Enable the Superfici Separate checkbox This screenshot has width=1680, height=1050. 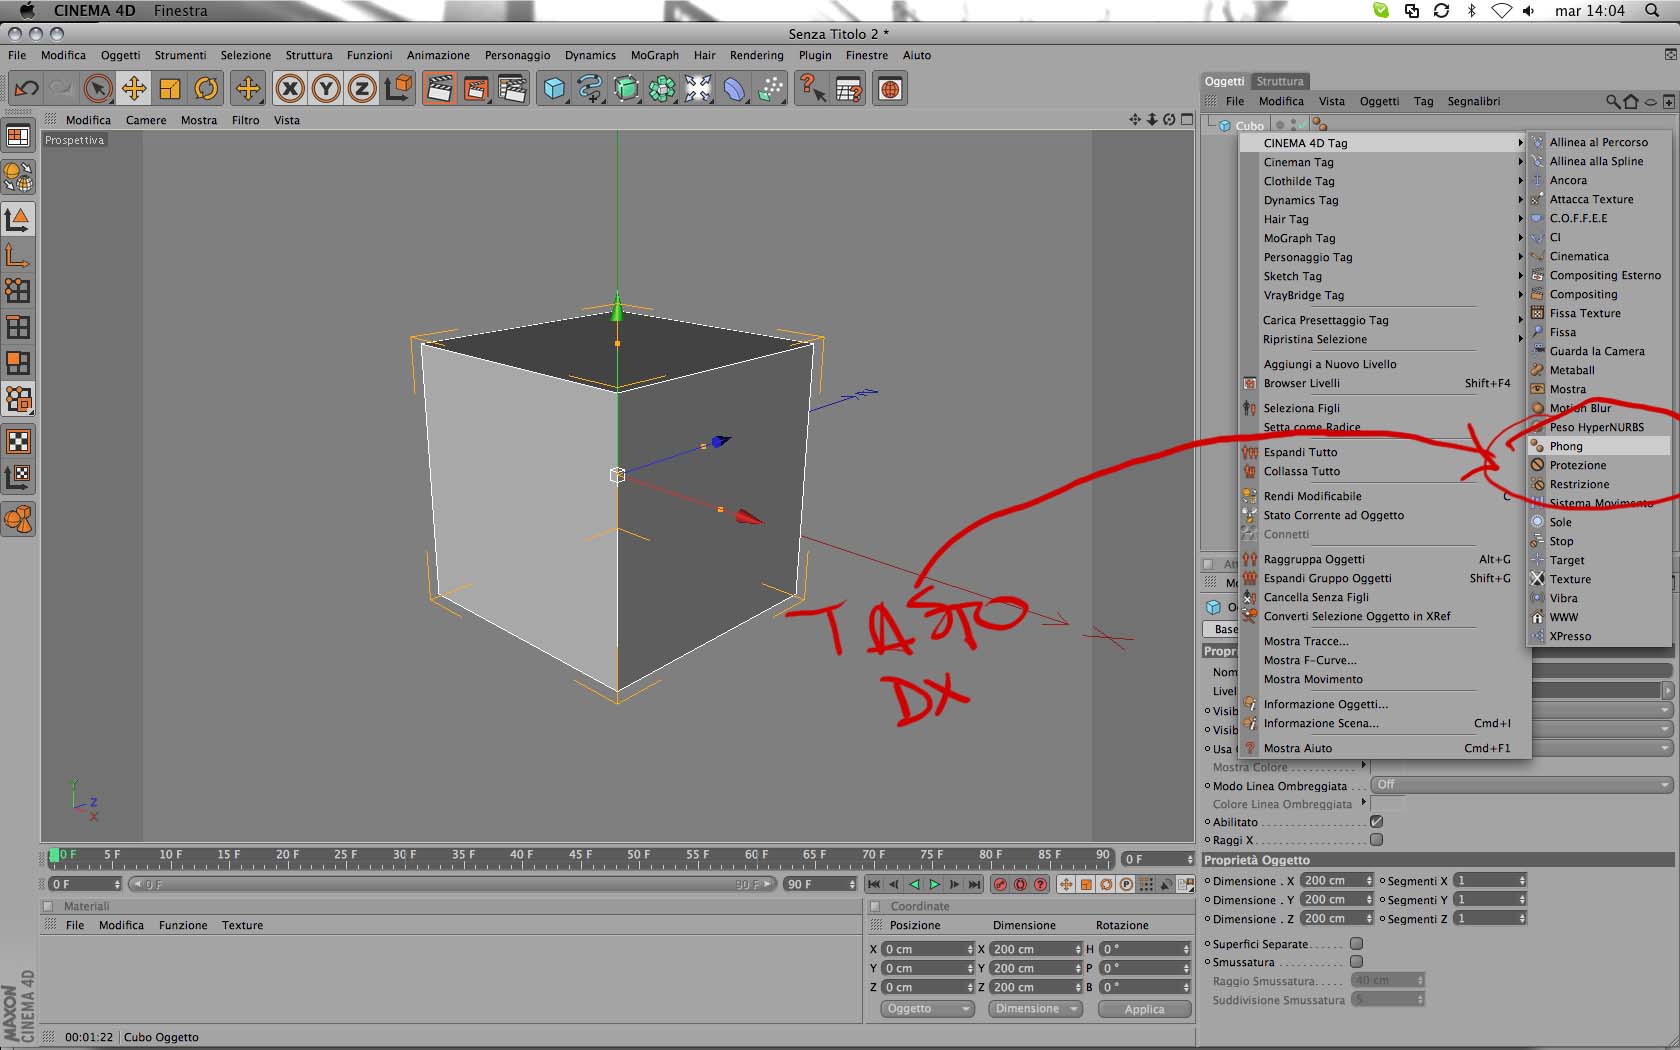coord(1357,943)
